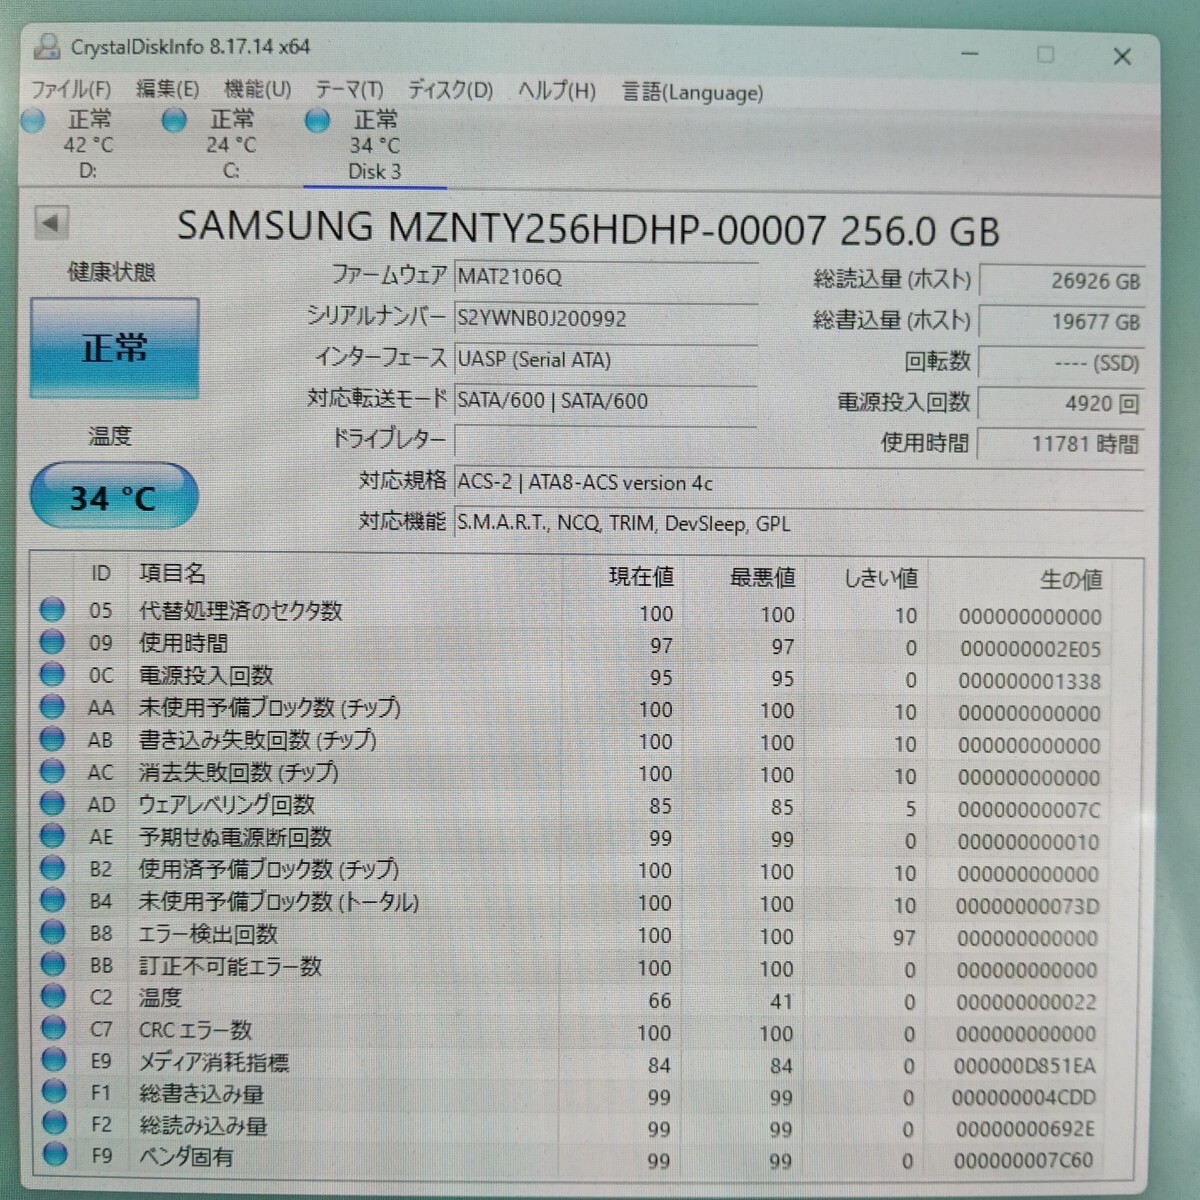Click the standard field ACS-2 | ATA8-ACS
The height and width of the screenshot is (1200, 1200).
click(799, 483)
